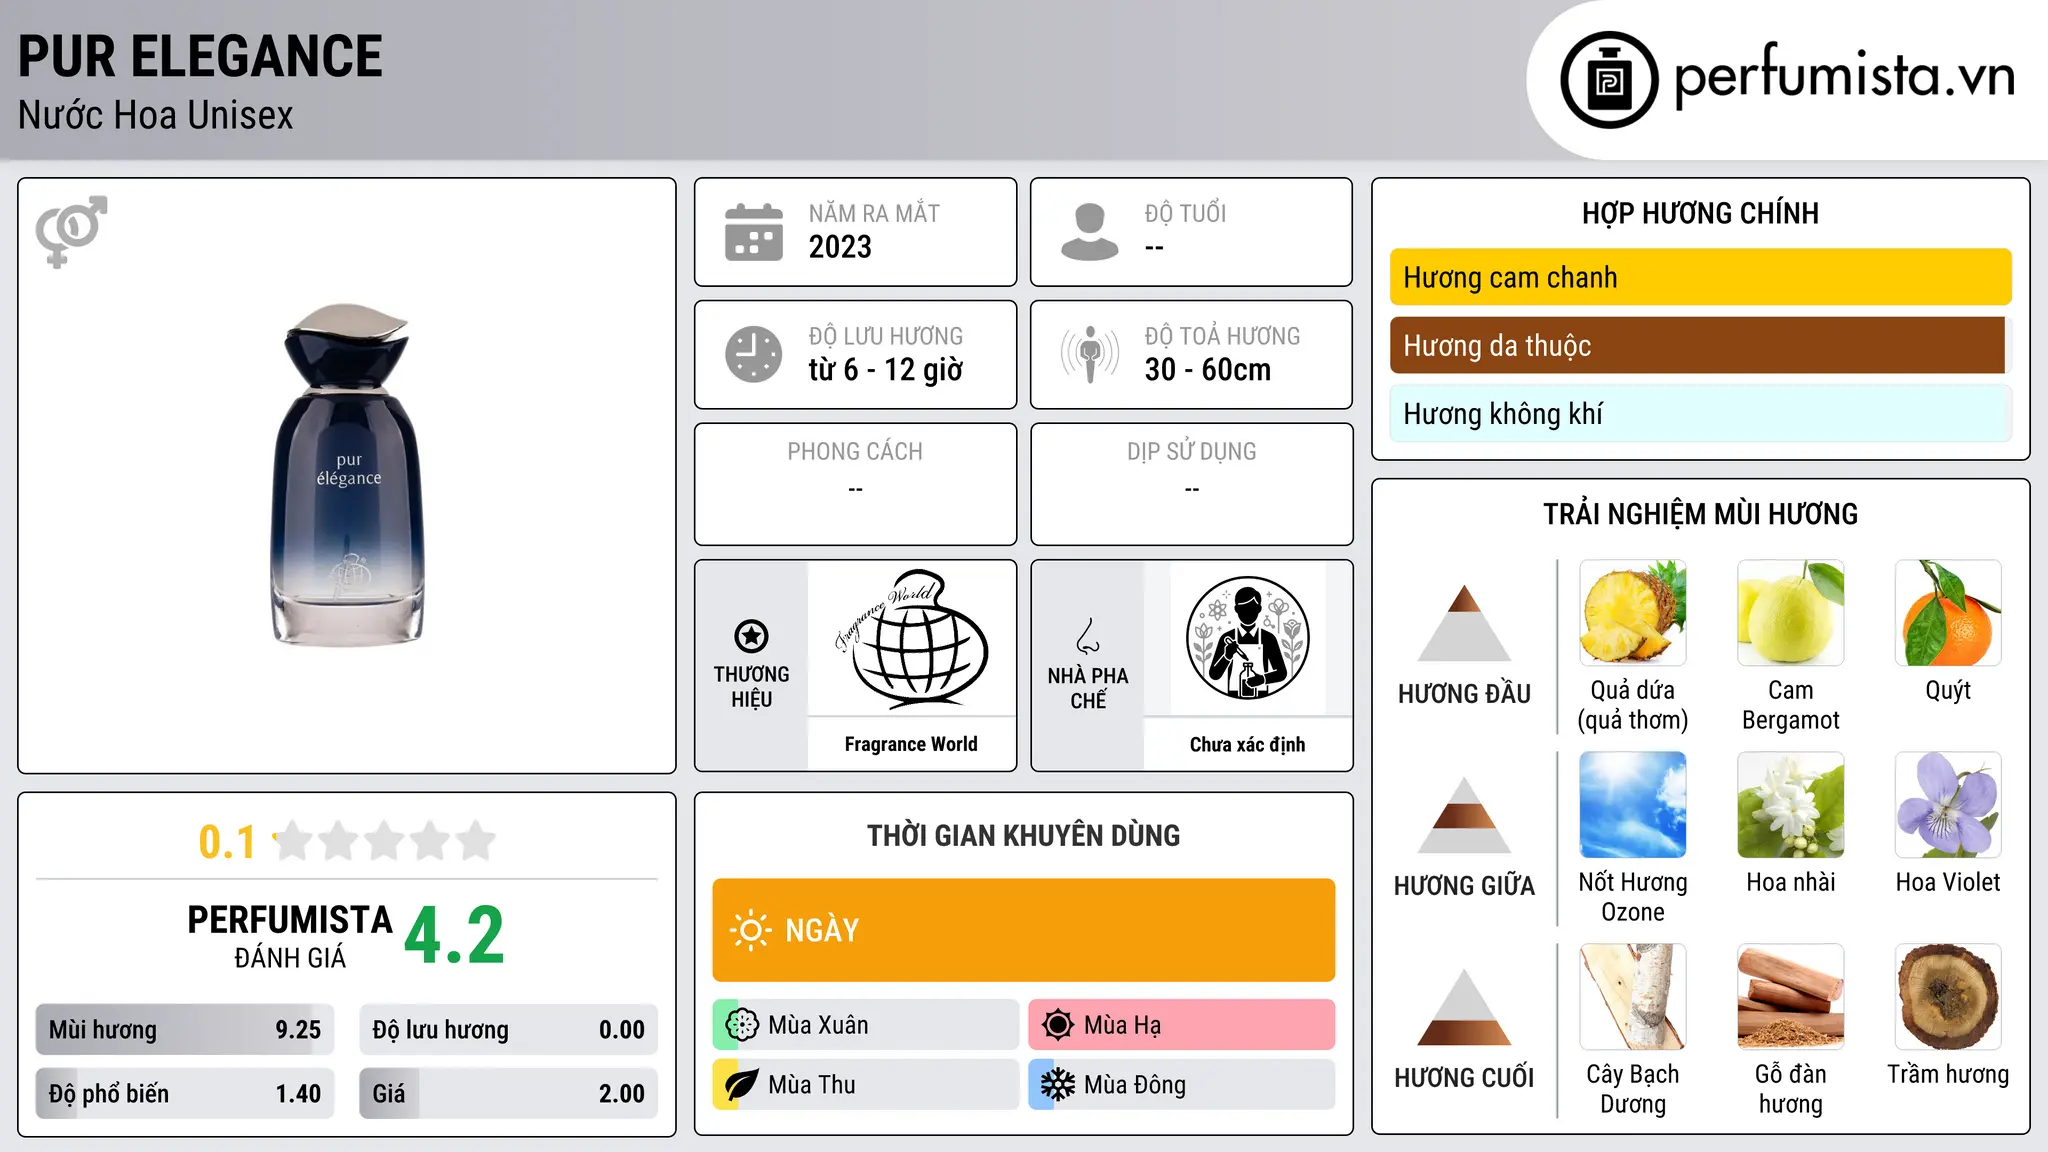Click the Mùa Thu season bar
The width and height of the screenshot is (2048, 1152).
pos(866,1085)
